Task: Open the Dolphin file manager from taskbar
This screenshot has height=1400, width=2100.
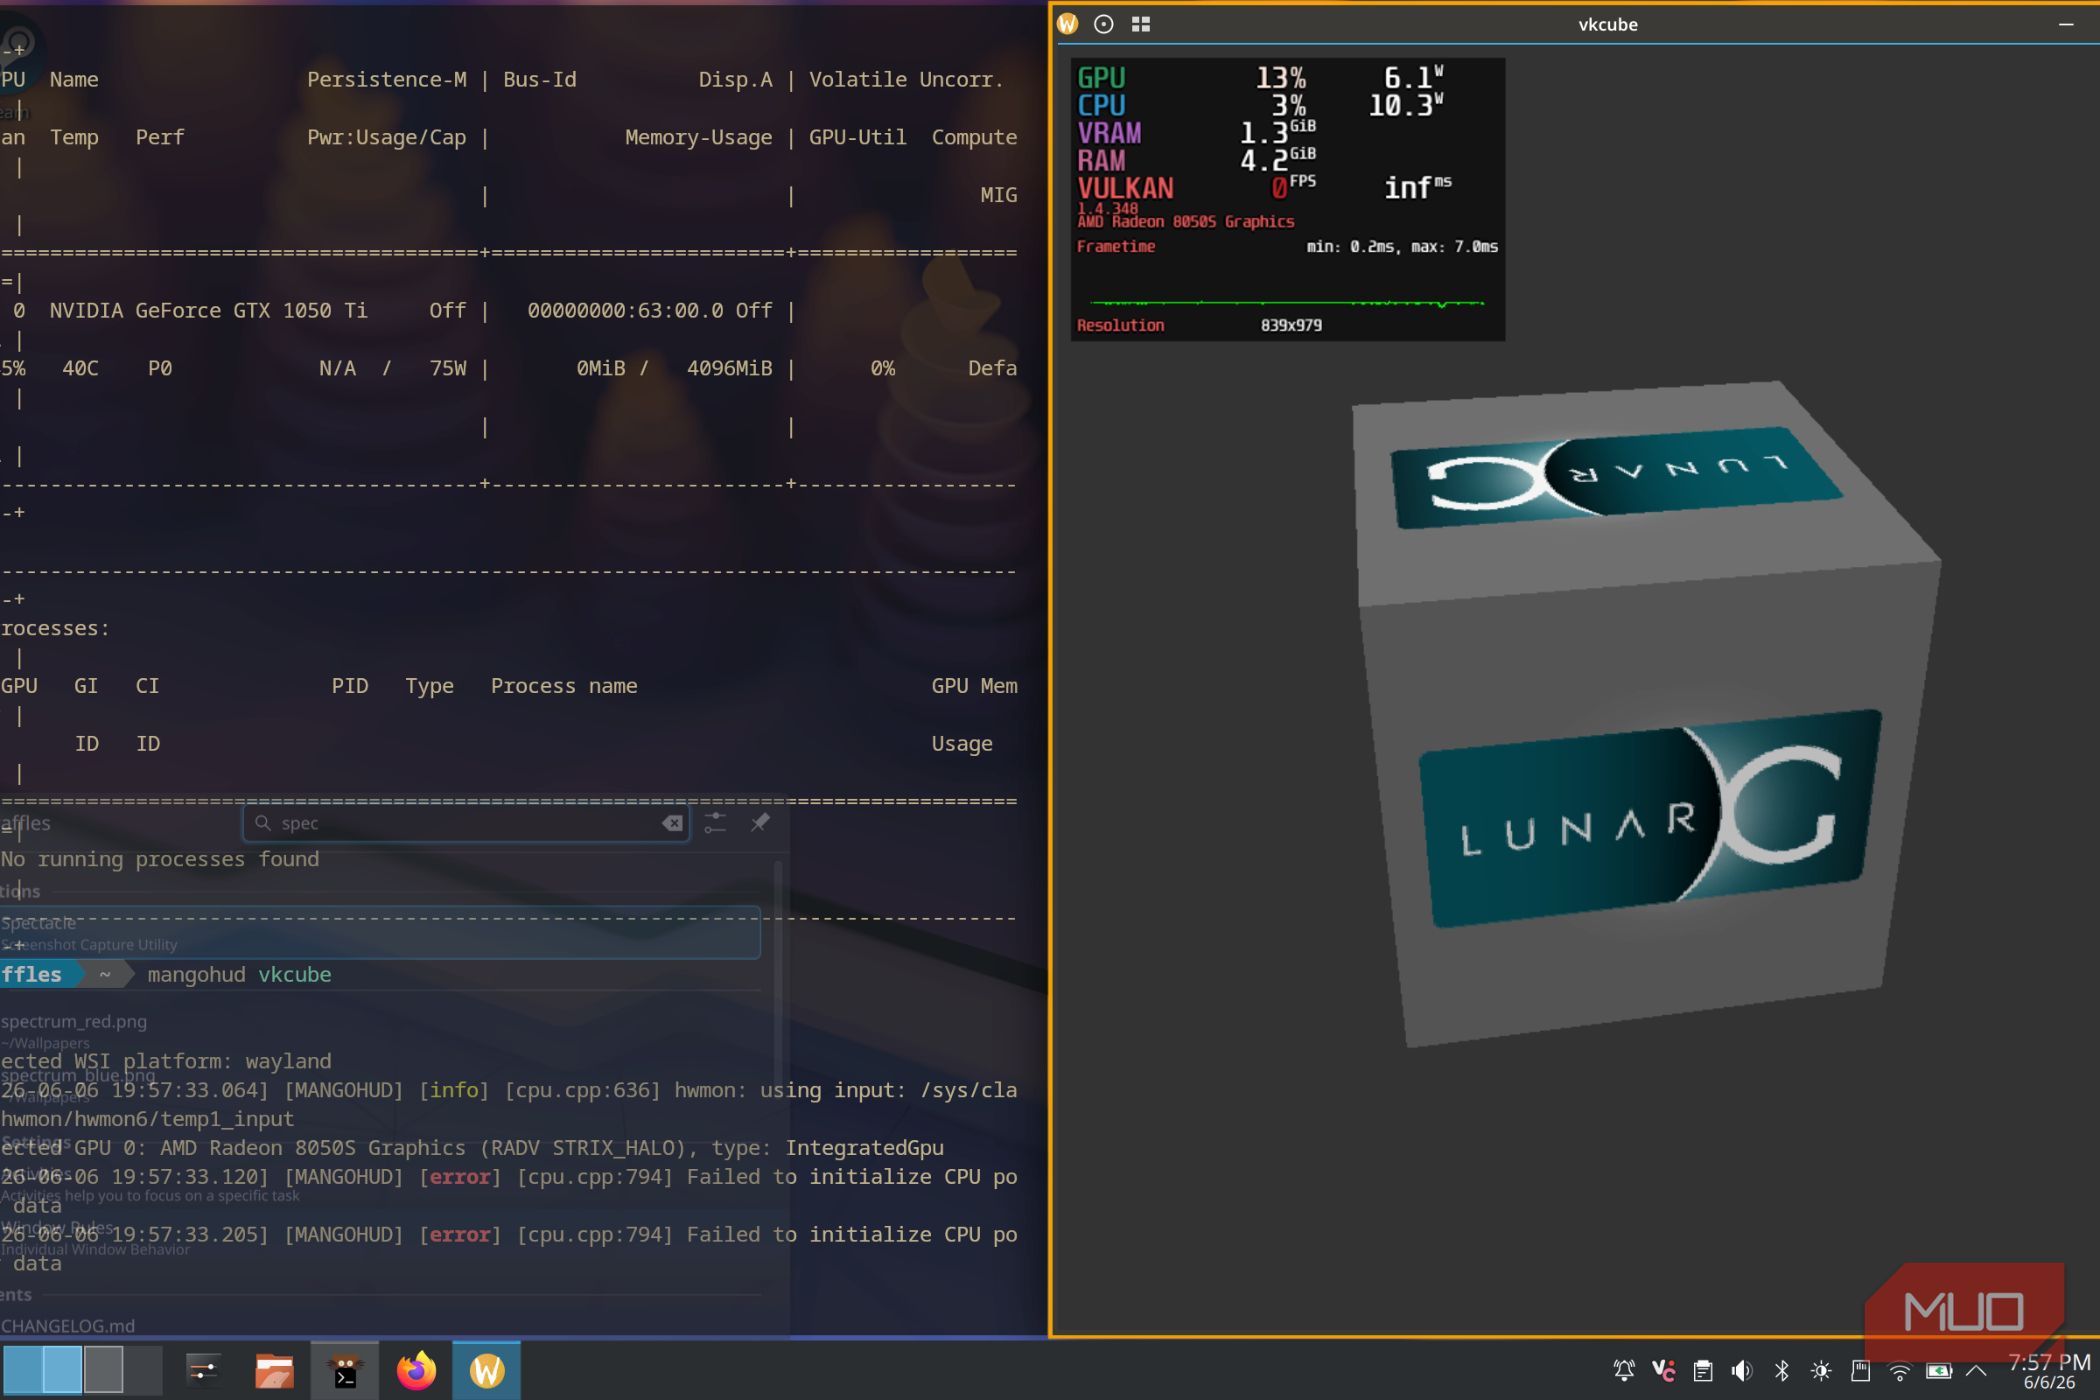Action: [274, 1371]
